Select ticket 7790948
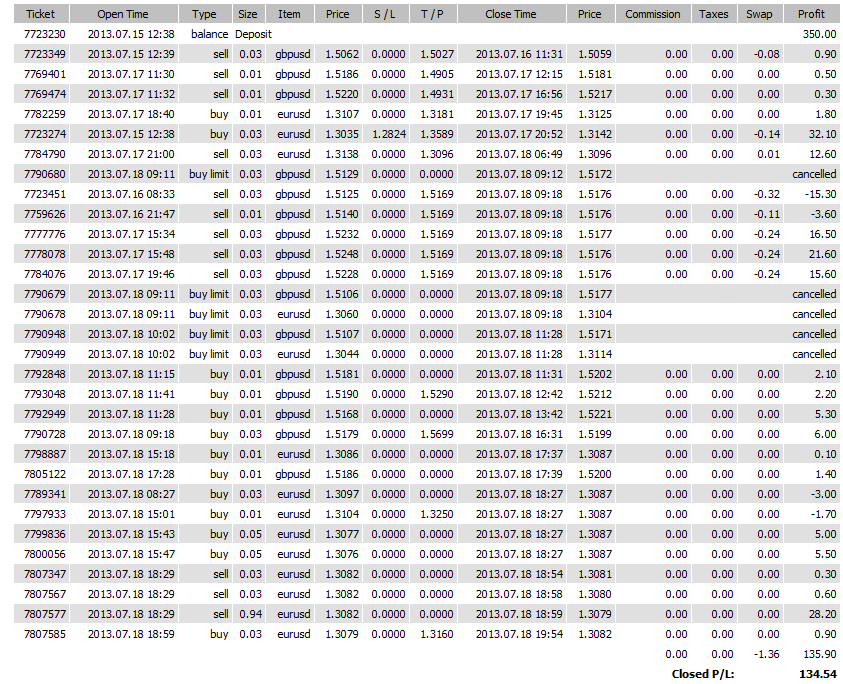 point(45,334)
